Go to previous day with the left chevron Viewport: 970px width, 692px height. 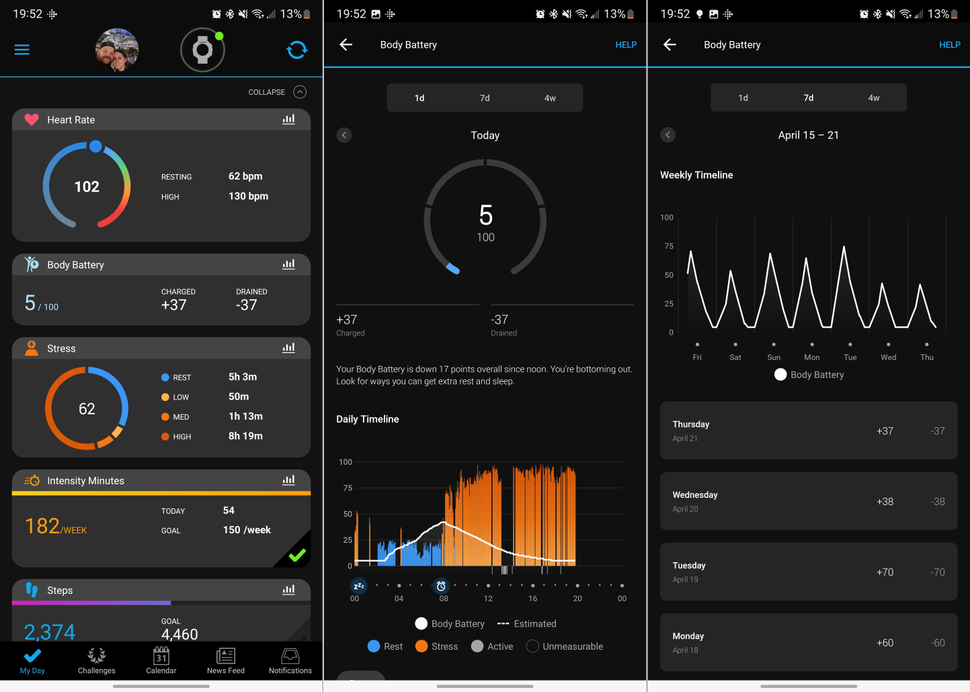346,135
